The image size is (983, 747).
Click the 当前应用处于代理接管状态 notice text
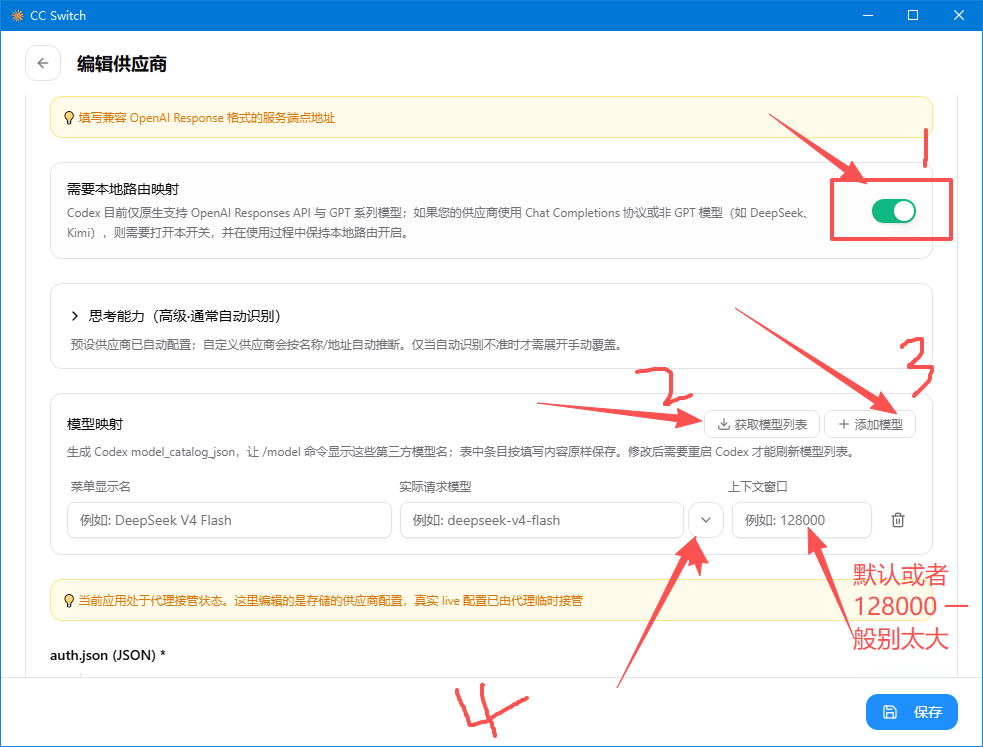330,601
